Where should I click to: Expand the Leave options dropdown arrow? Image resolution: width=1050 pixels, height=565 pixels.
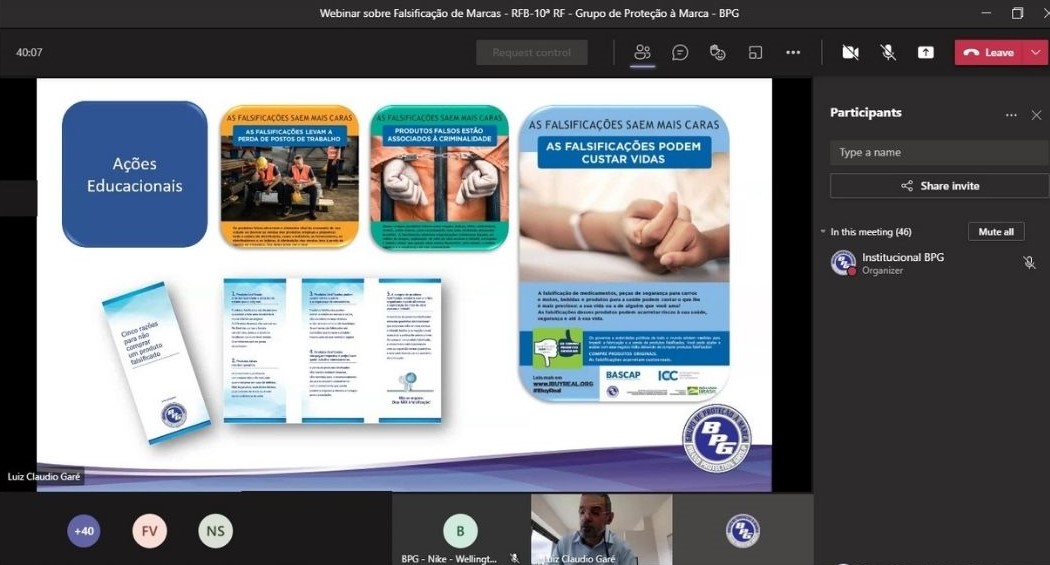coord(1035,53)
